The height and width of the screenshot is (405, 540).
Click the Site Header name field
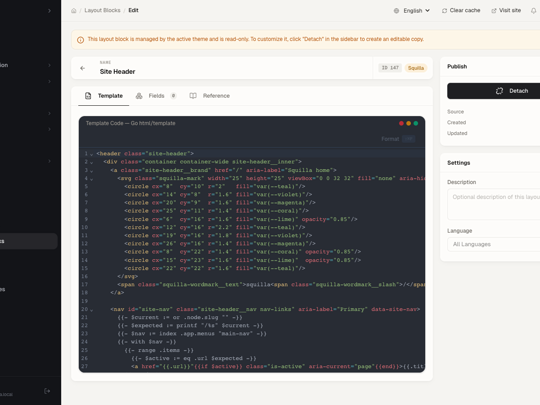pyautogui.click(x=117, y=72)
